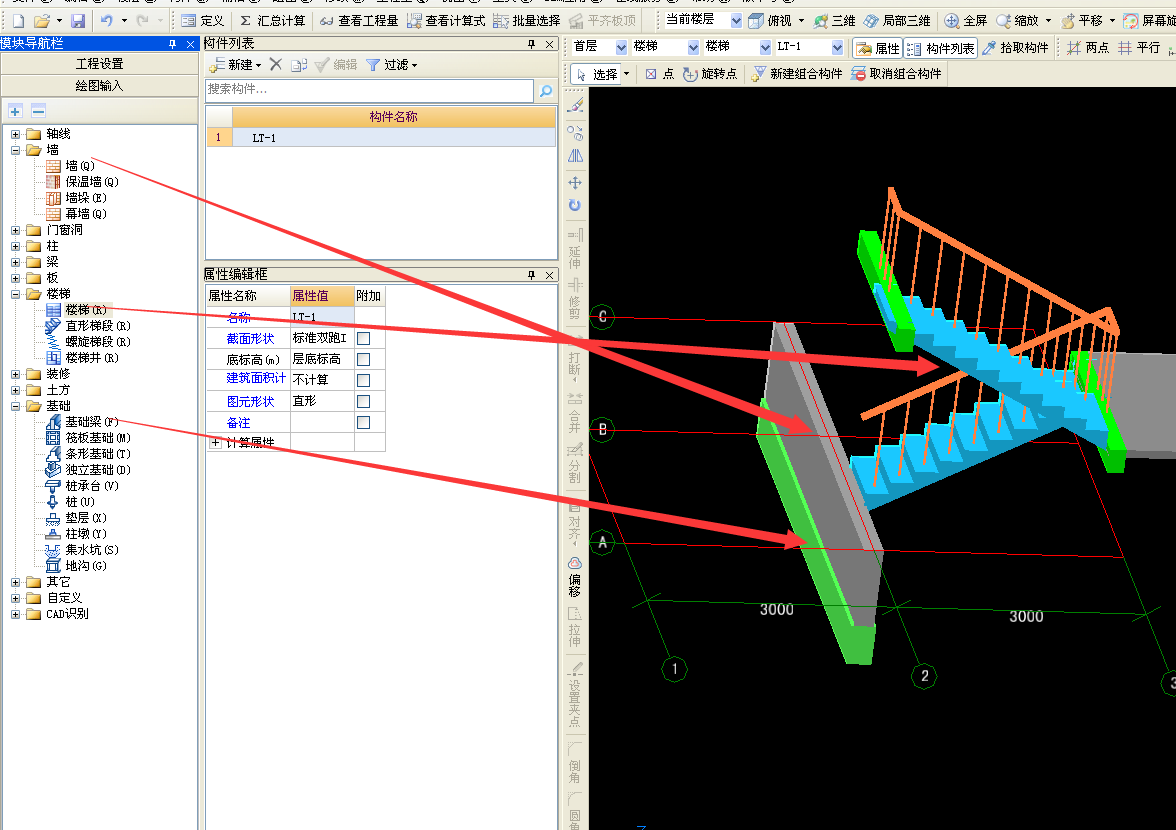Image resolution: width=1176 pixels, height=830 pixels.
Task: Click 平行 parallel axis tool
Action: tap(1138, 48)
